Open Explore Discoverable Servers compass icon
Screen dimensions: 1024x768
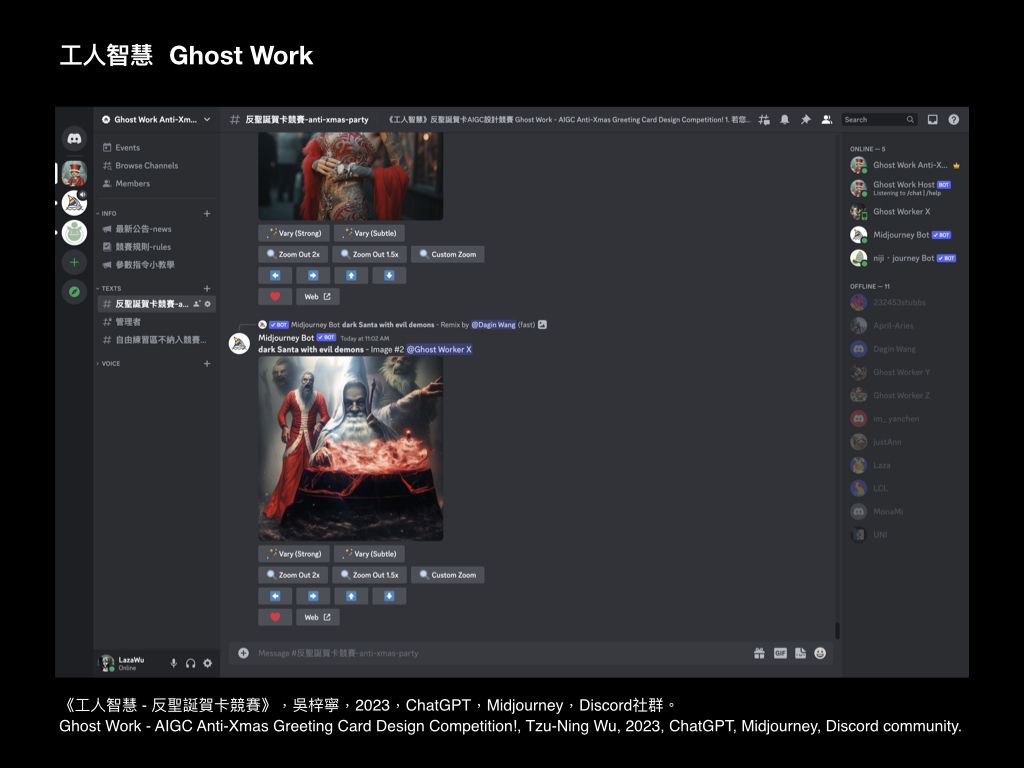pyautogui.click(x=74, y=291)
